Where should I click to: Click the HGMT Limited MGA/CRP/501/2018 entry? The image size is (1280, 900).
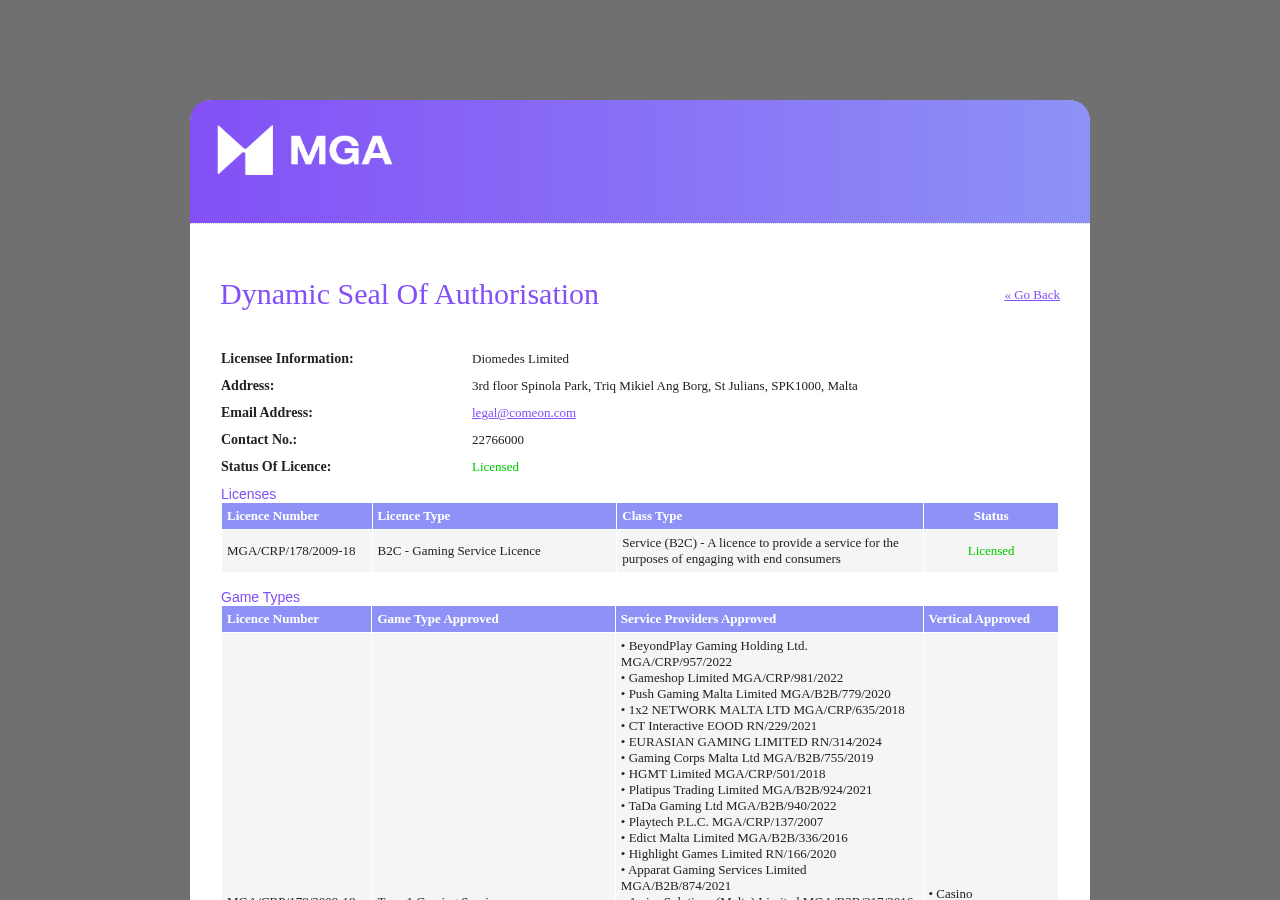click(x=723, y=774)
